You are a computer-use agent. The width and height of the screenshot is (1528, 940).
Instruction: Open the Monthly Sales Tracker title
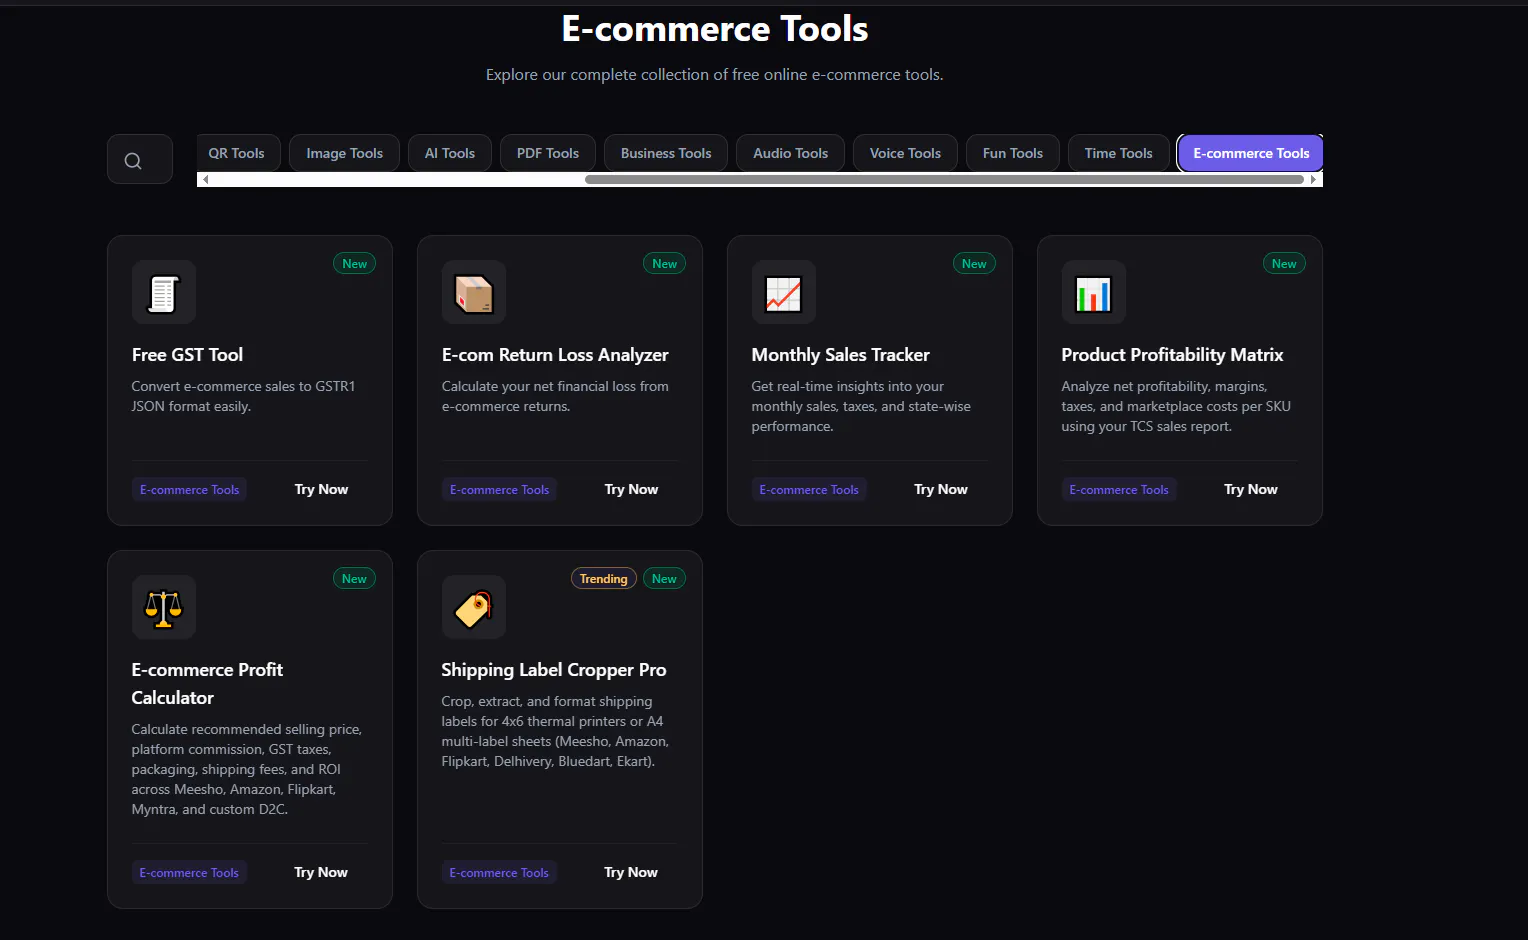point(841,355)
